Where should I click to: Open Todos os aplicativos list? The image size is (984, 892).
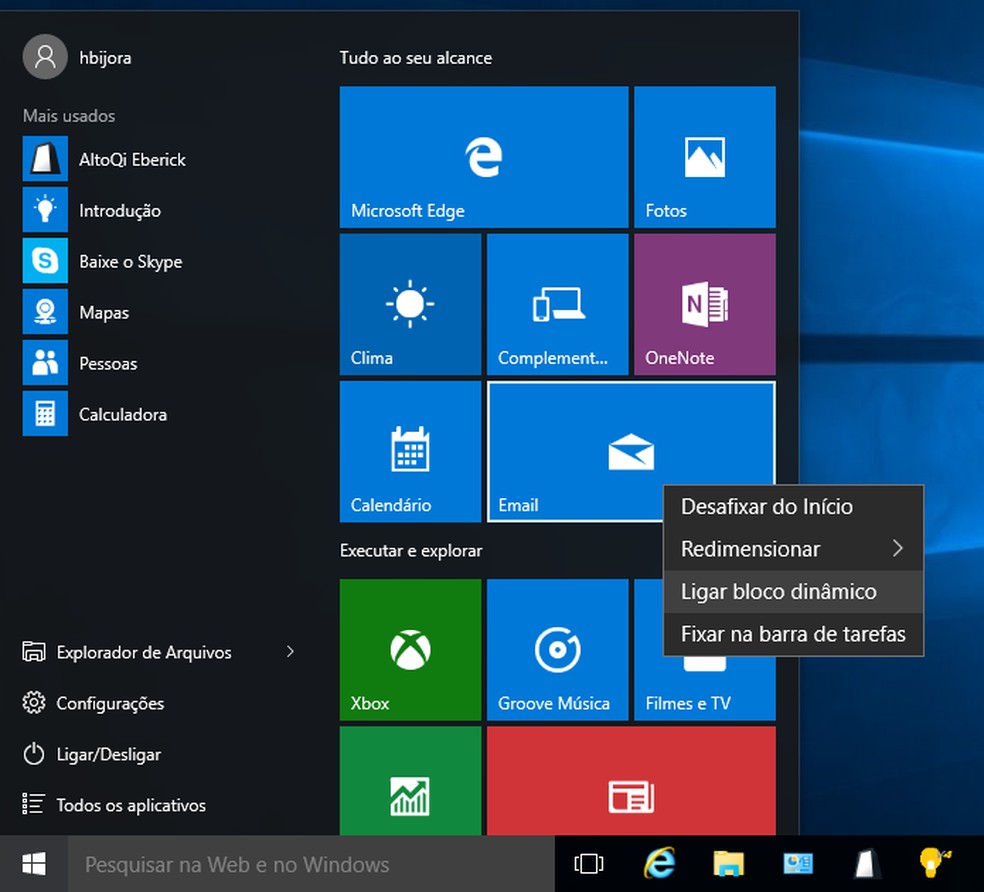pos(130,805)
